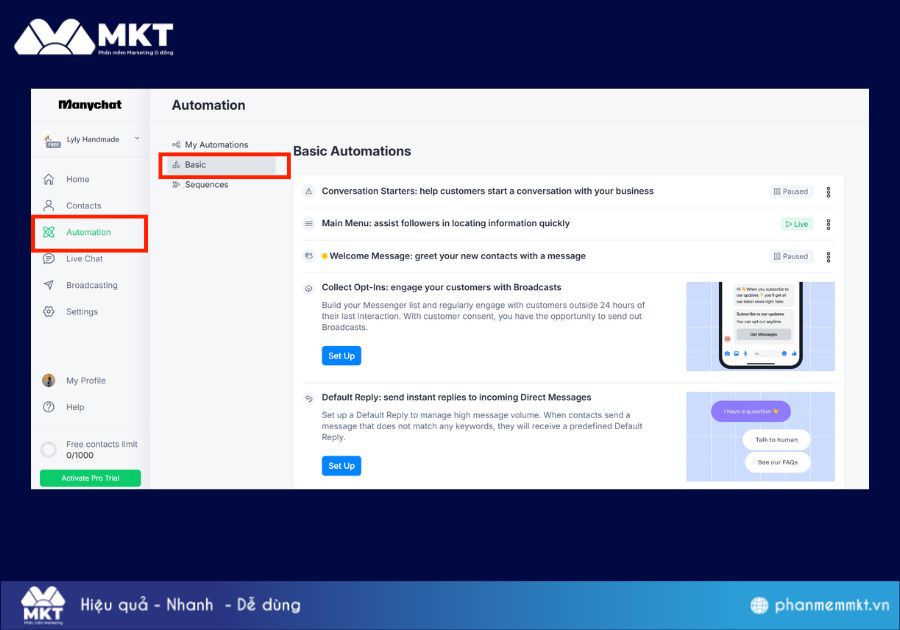Click the Activate Pro Trial button

(90, 478)
